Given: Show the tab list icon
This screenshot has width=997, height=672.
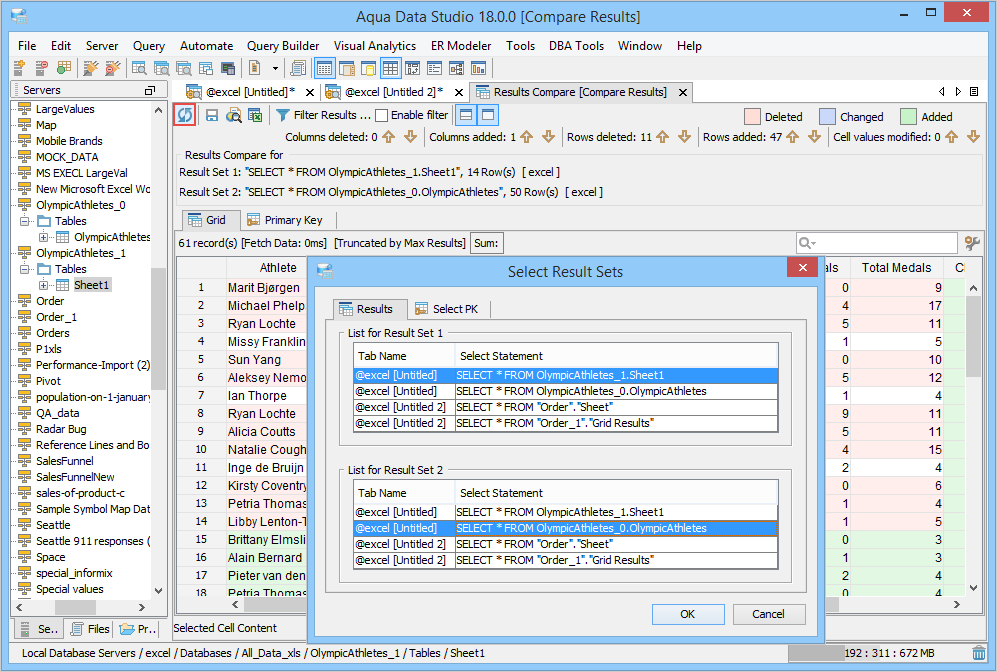Looking at the screenshot, I should click(x=973, y=92).
